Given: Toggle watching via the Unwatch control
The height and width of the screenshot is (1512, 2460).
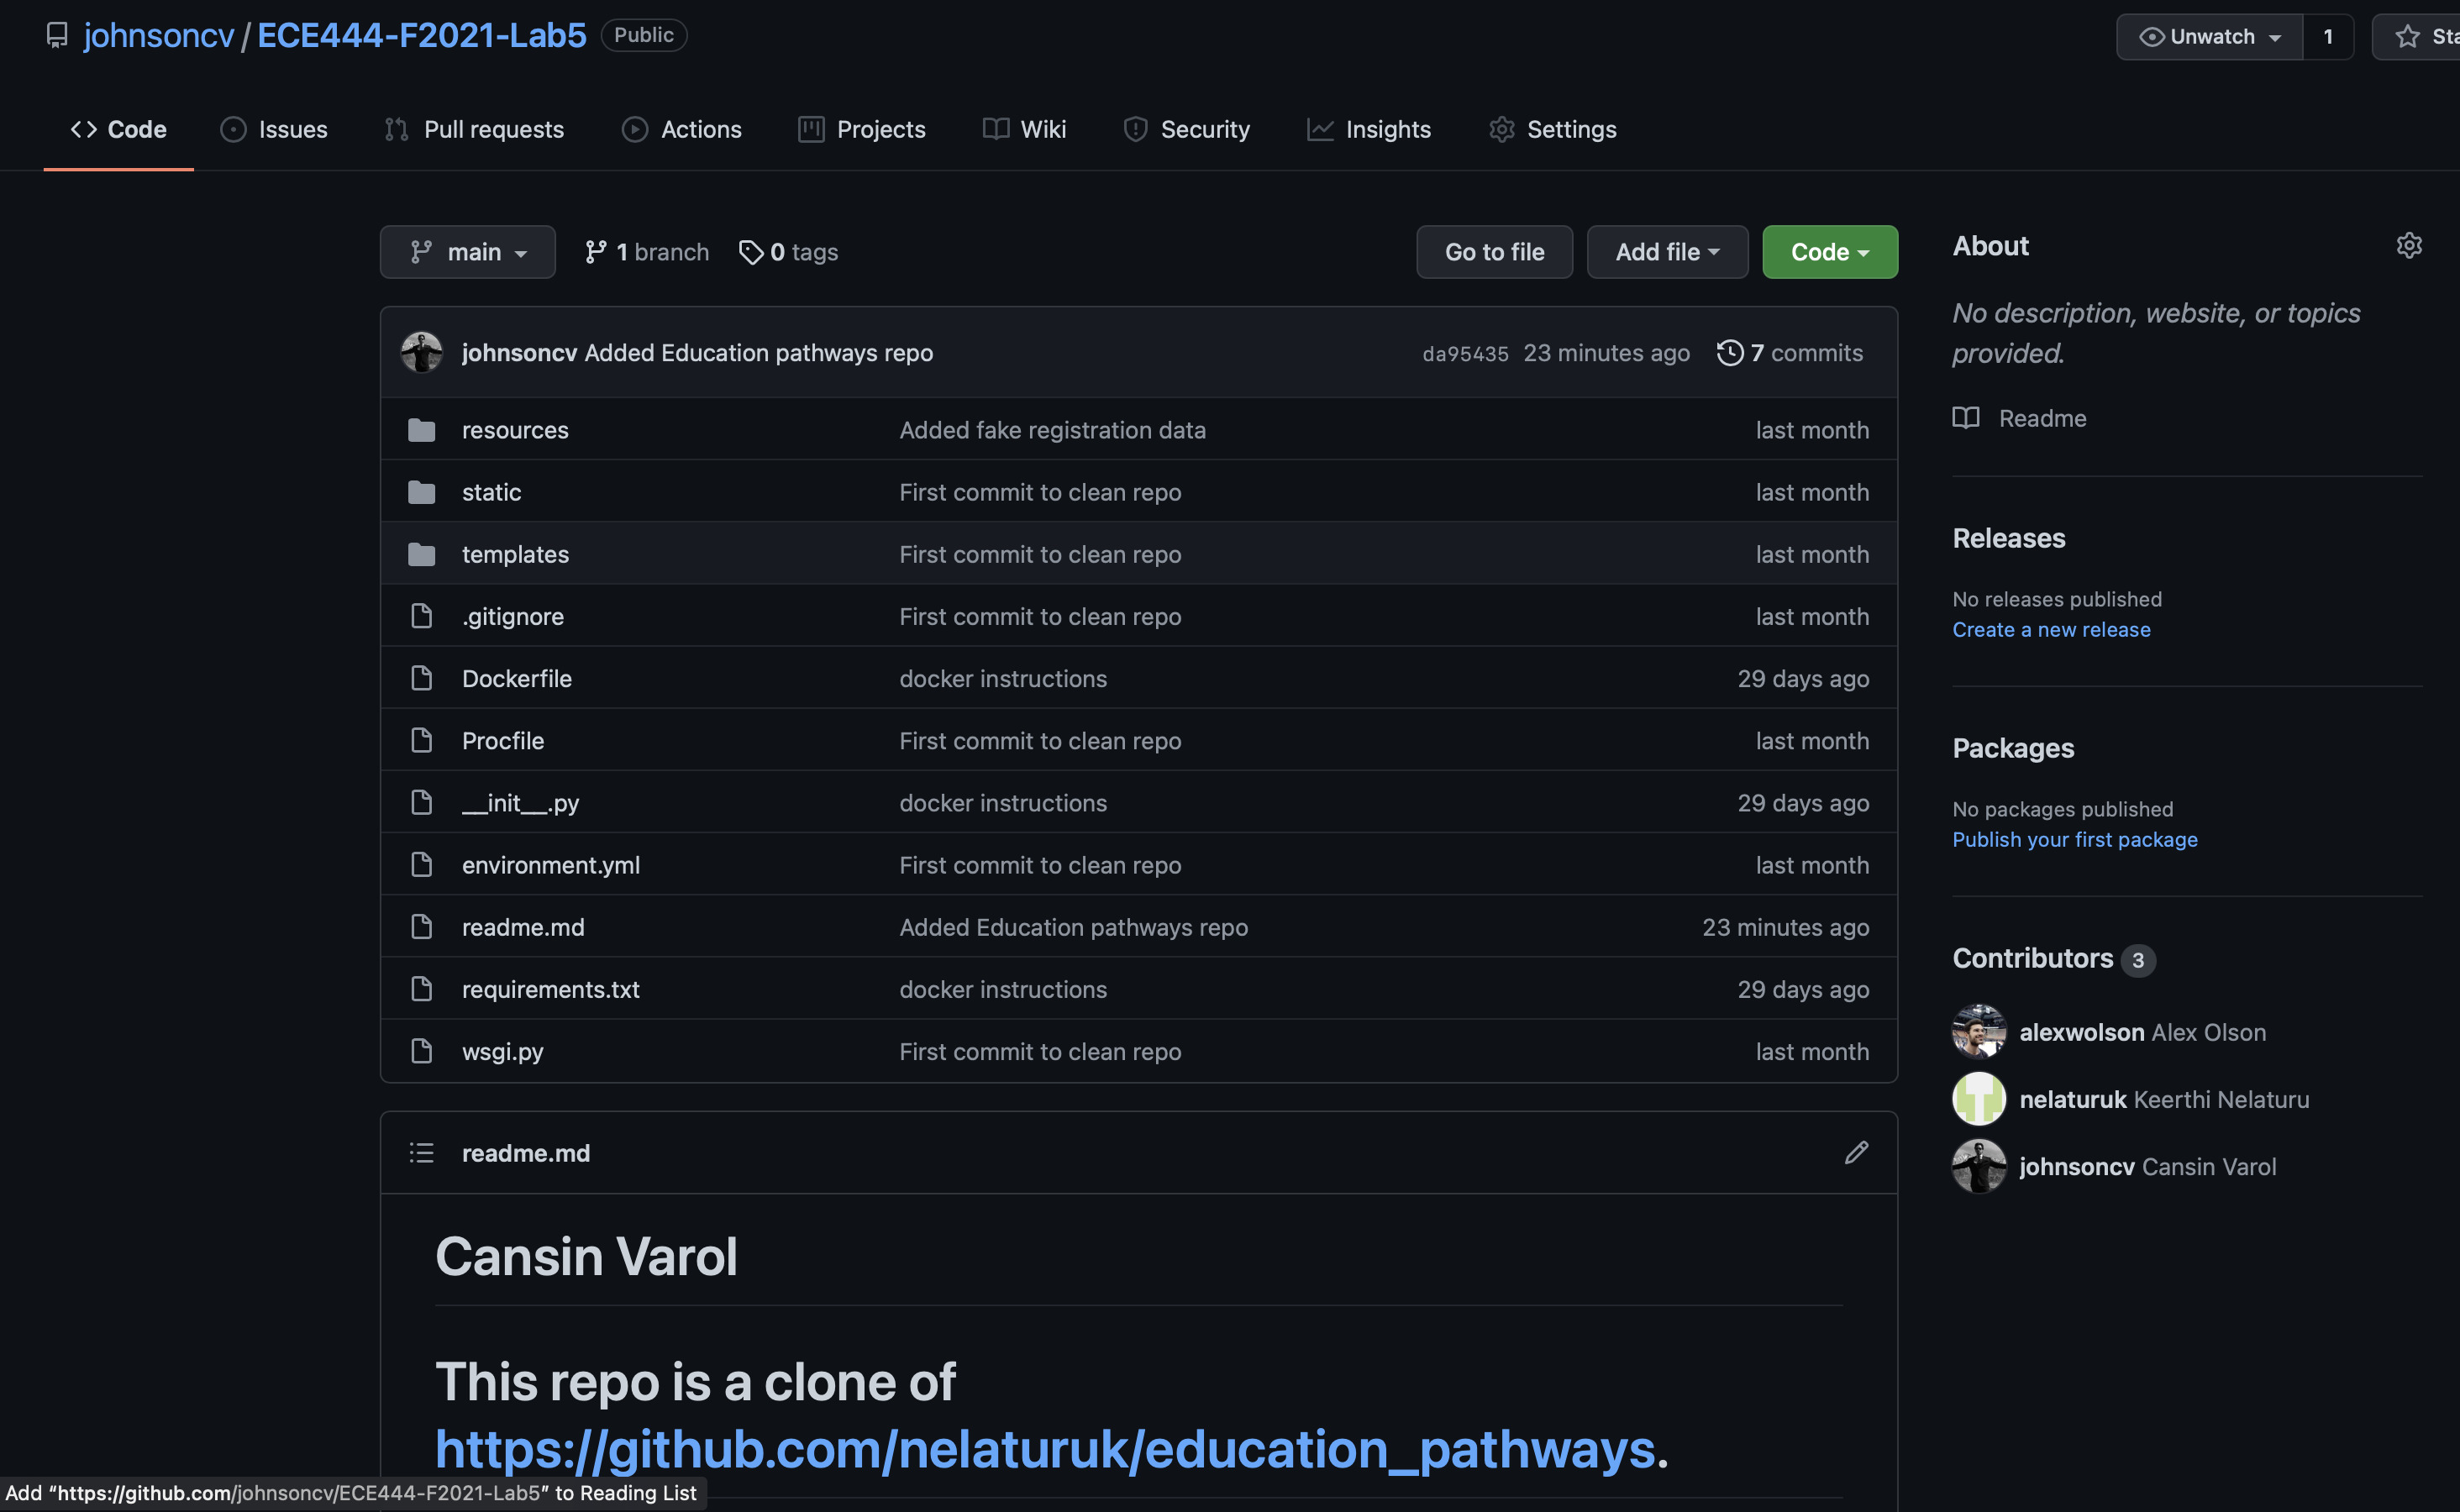Looking at the screenshot, I should point(2206,36).
